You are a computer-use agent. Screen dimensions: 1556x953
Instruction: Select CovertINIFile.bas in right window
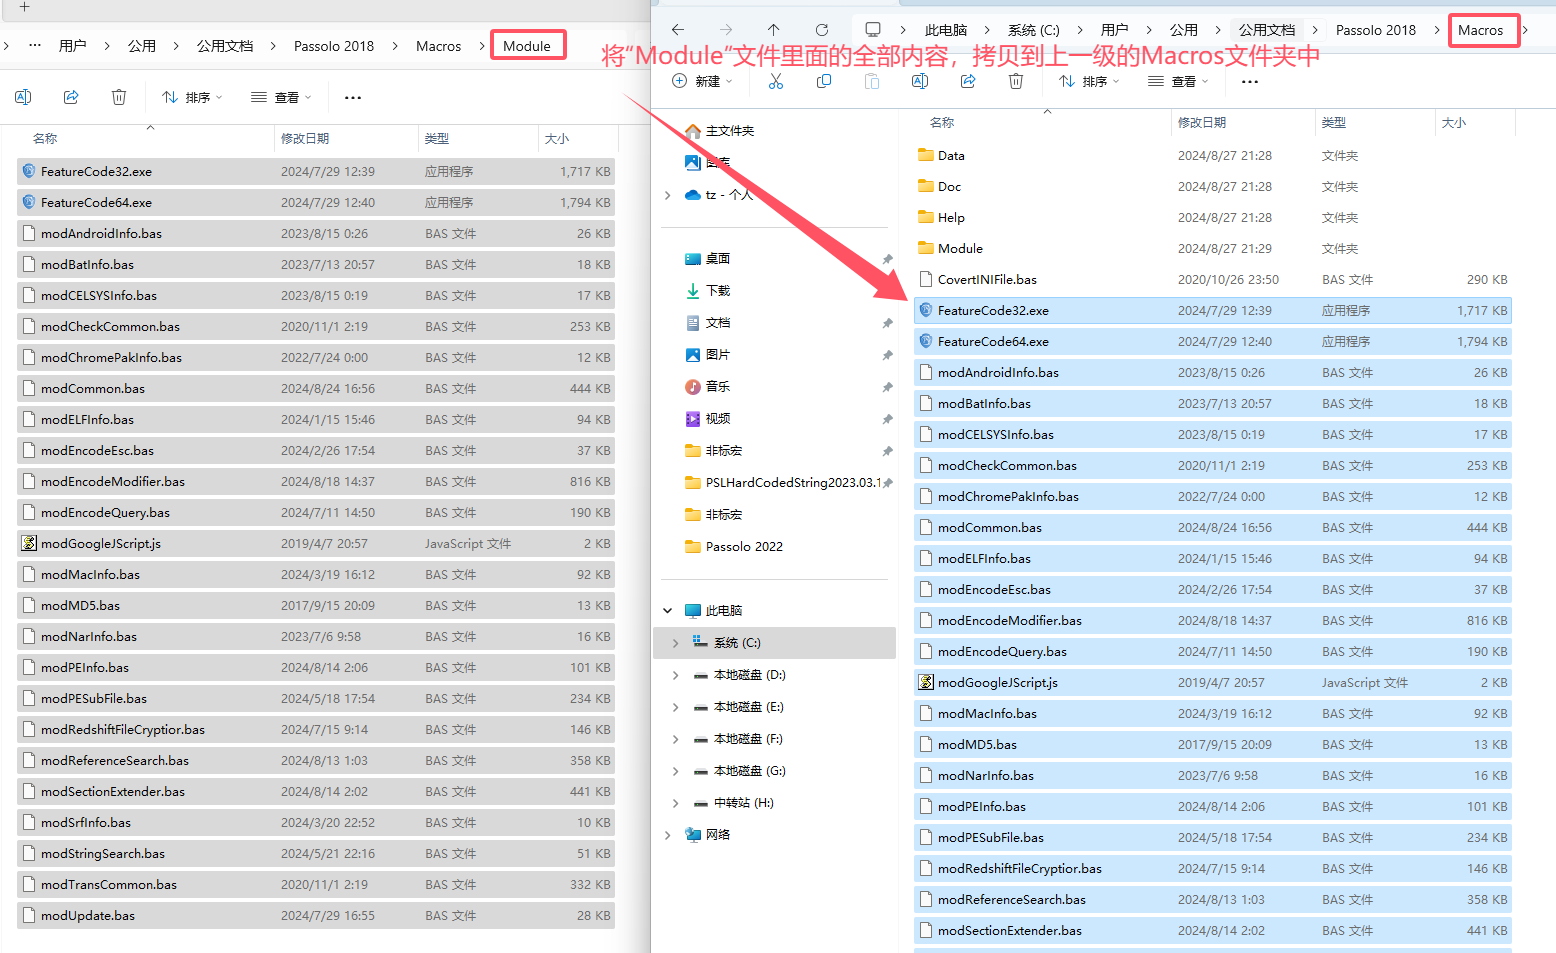coord(1212,280)
